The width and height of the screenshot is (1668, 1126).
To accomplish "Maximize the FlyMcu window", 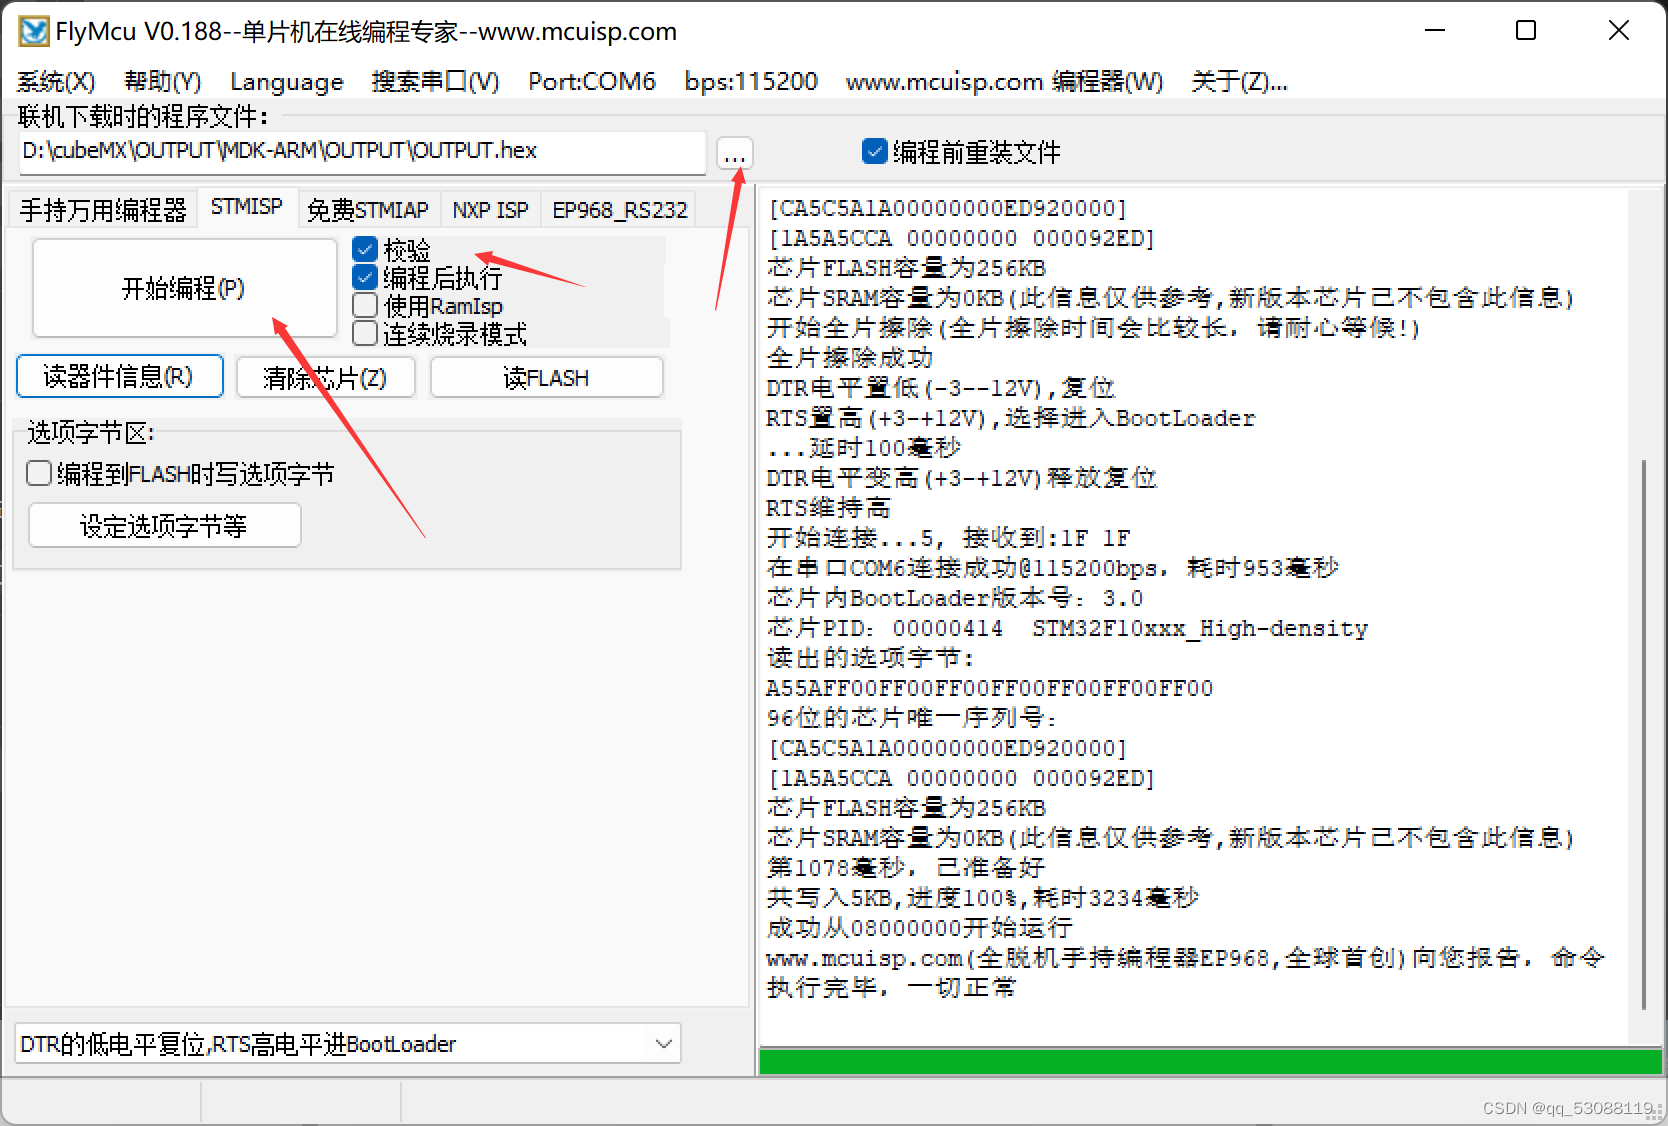I will [1526, 31].
